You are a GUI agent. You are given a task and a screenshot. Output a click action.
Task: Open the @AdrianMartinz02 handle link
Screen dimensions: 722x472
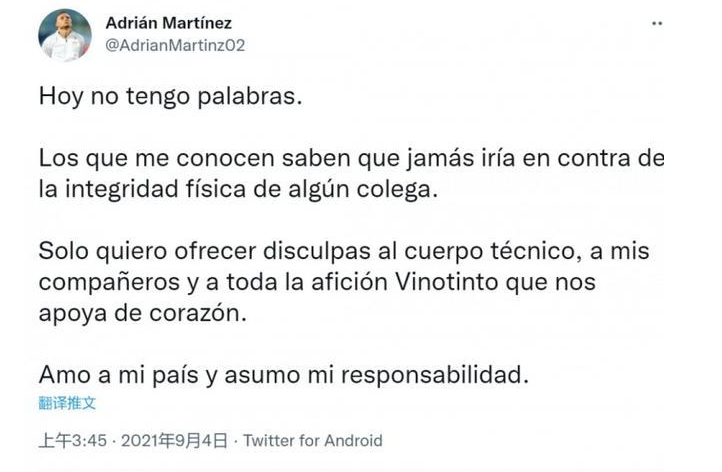(x=175, y=45)
